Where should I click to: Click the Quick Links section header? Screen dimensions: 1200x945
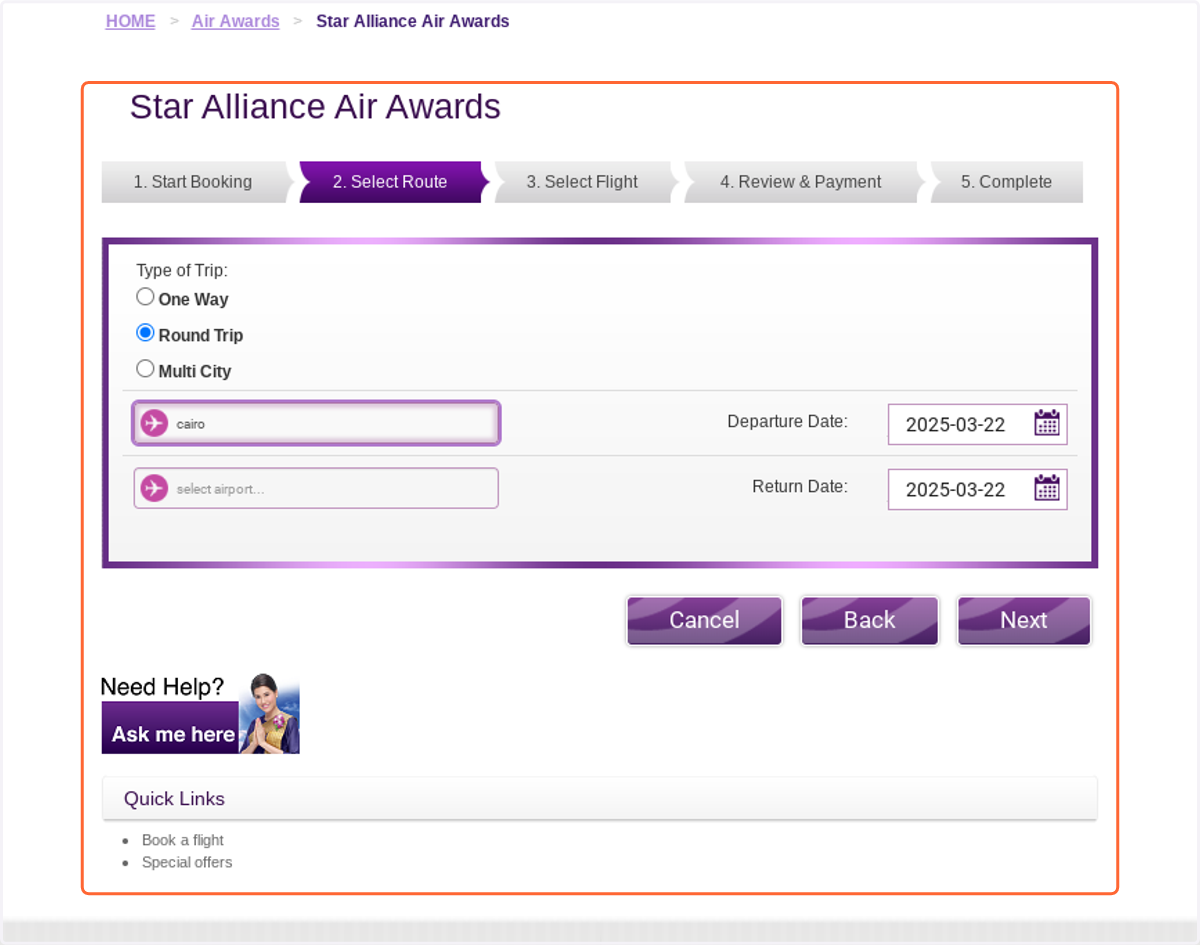coord(600,799)
